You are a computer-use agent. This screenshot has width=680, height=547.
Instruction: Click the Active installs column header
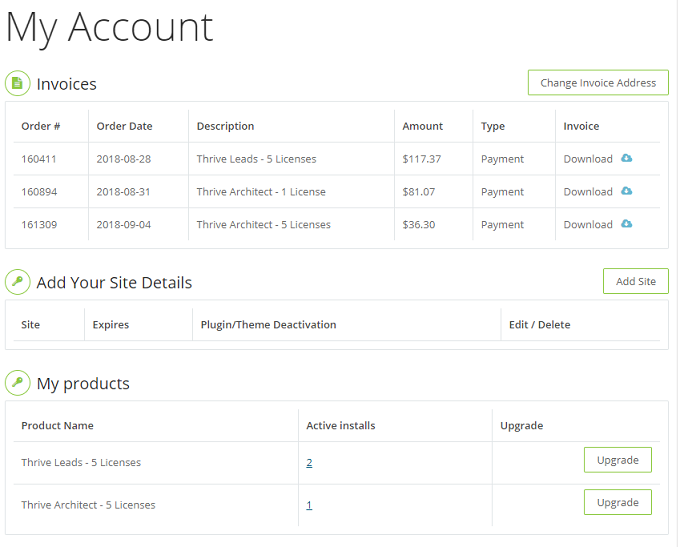[341, 426]
